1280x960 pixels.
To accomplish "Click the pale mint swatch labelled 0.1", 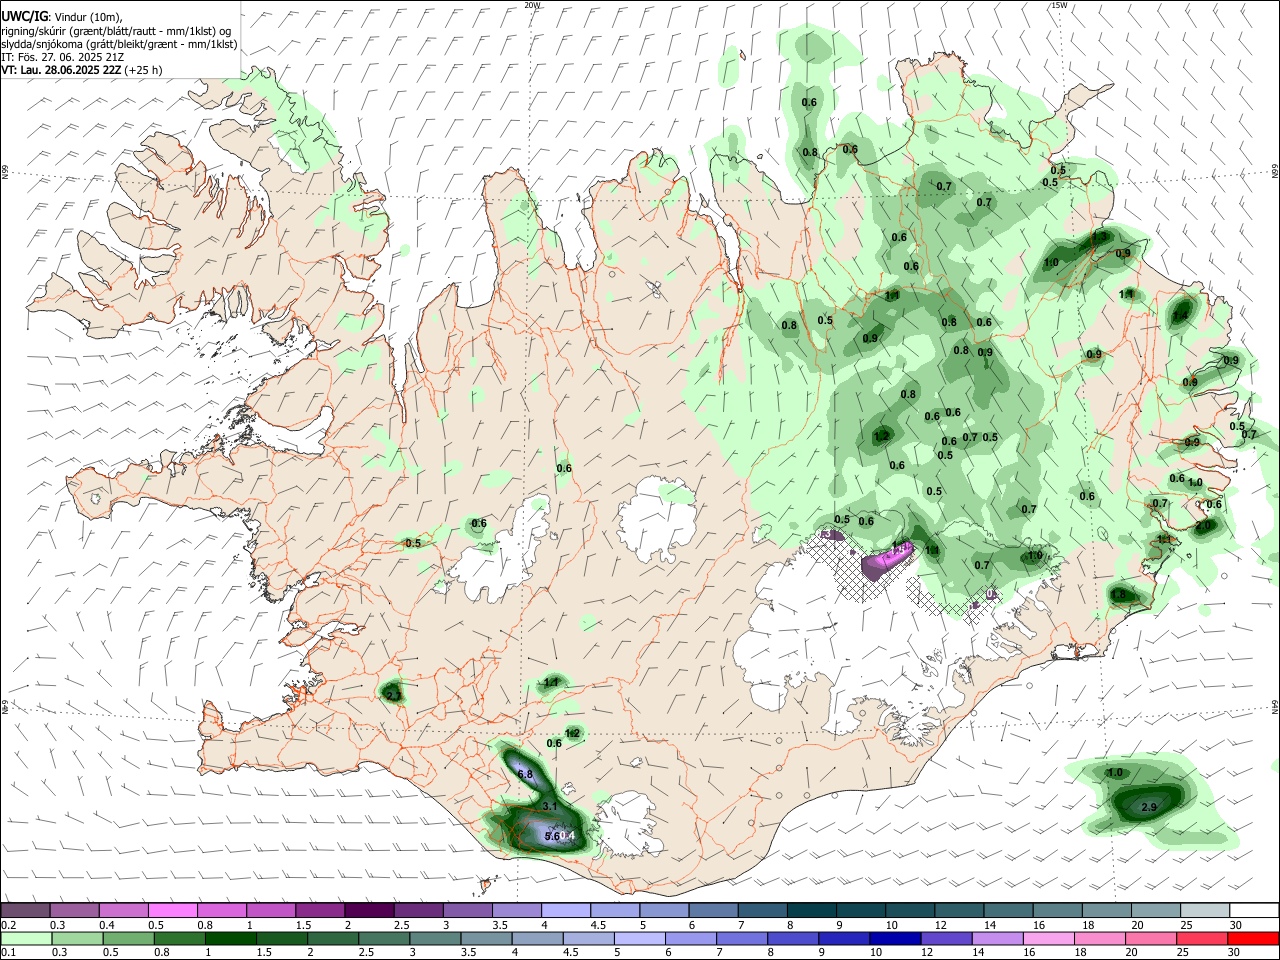I will 26,938.
